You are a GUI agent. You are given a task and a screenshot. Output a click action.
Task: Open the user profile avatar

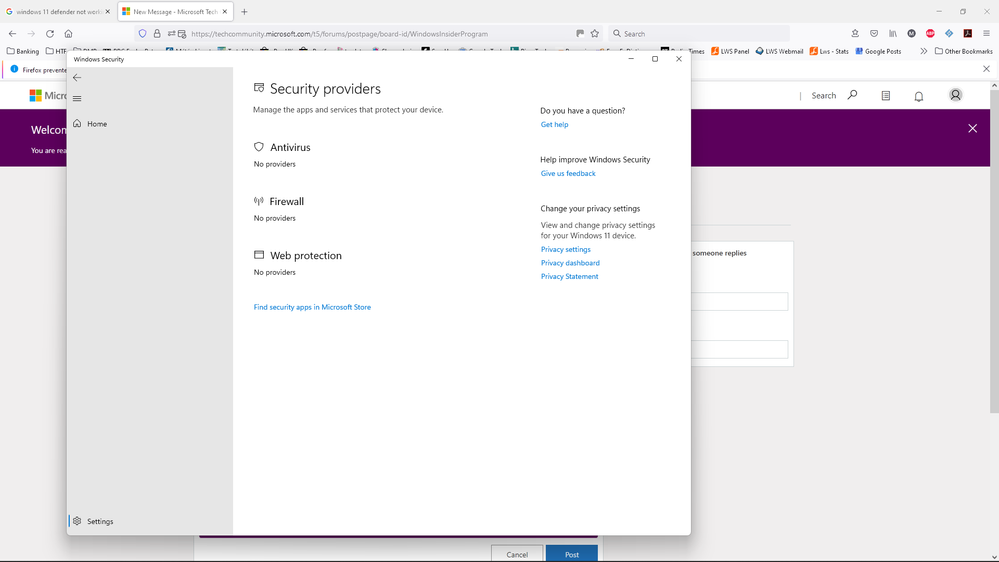click(x=956, y=95)
